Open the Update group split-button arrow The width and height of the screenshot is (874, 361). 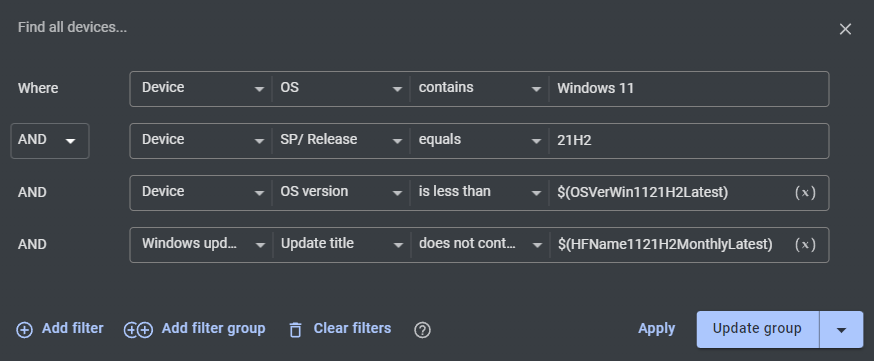(841, 330)
